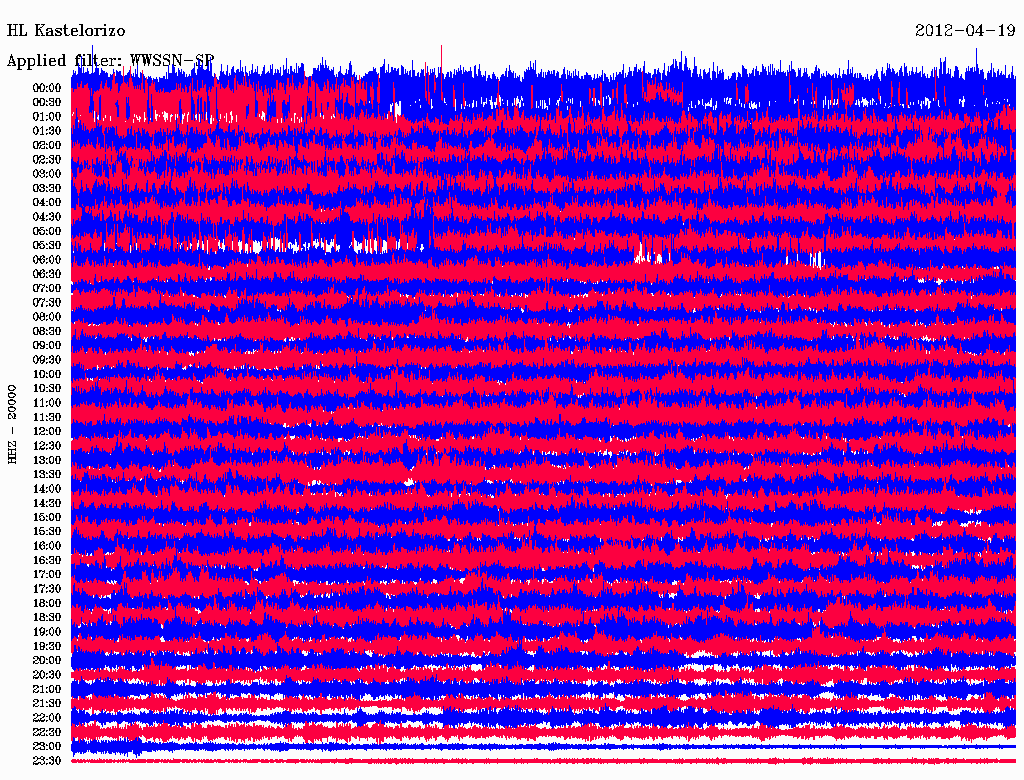The width and height of the screenshot is (1024, 780).
Task: Click the 22:00 time label
Action: 47,718
